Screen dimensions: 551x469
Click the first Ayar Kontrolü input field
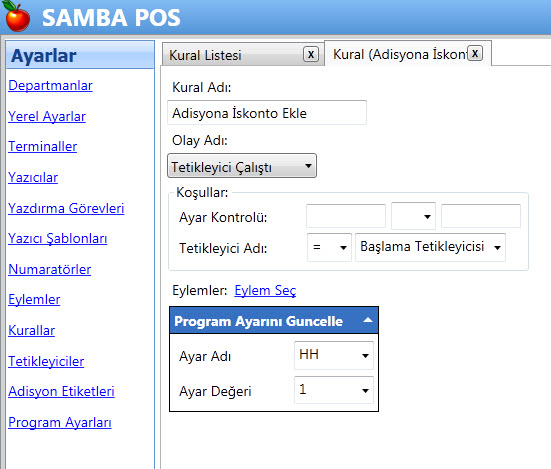pos(346,216)
